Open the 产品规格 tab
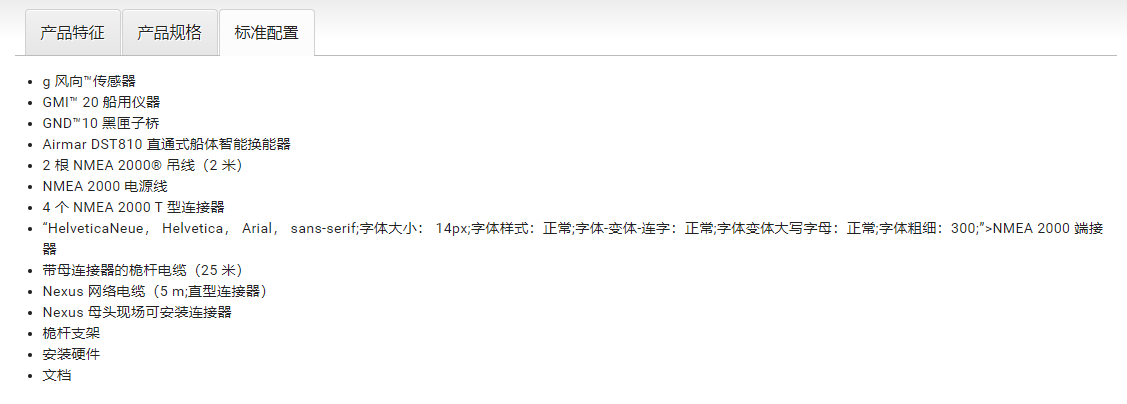This screenshot has height=404, width=1127. click(x=170, y=33)
